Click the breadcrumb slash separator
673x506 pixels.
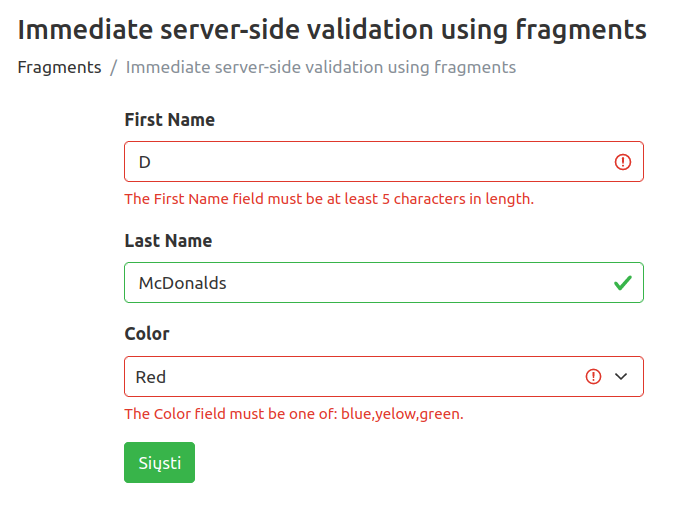[x=114, y=68]
